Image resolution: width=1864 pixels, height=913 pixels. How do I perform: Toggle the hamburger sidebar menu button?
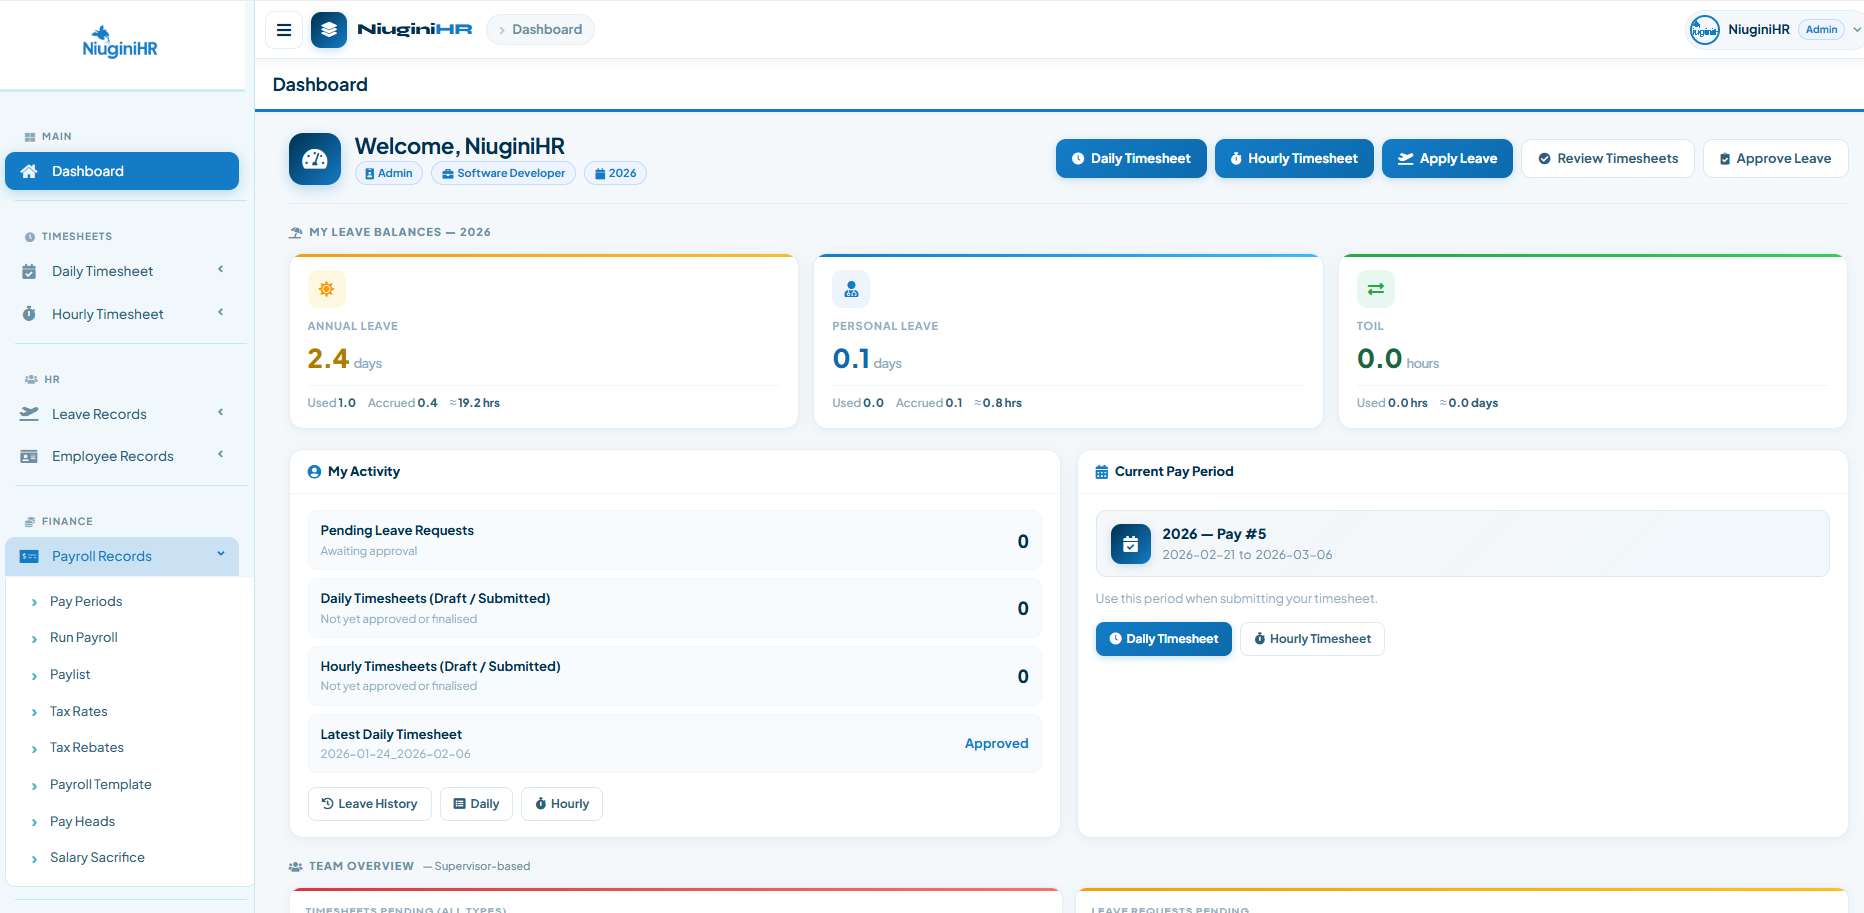point(284,30)
